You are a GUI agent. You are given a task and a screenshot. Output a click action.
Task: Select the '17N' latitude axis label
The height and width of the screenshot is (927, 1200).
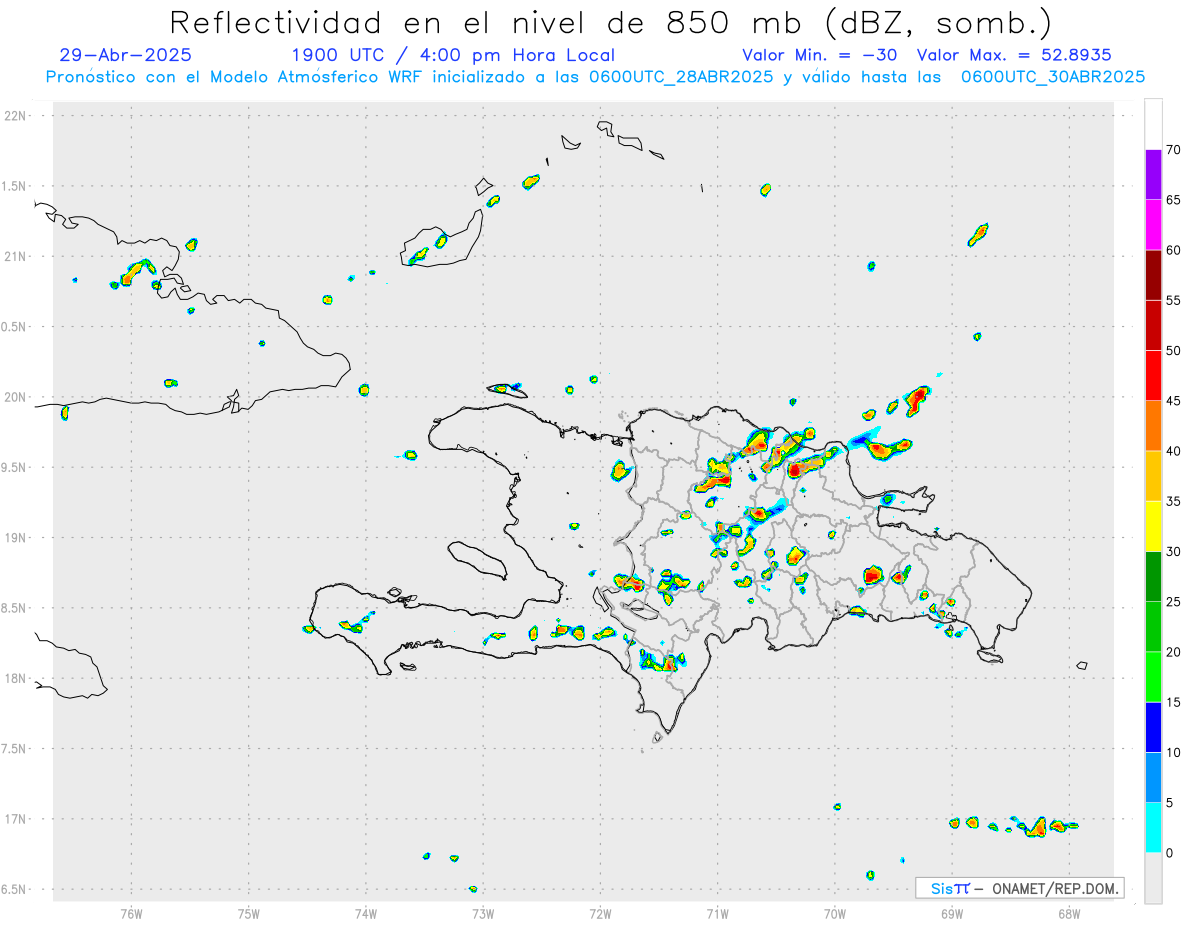coord(17,818)
